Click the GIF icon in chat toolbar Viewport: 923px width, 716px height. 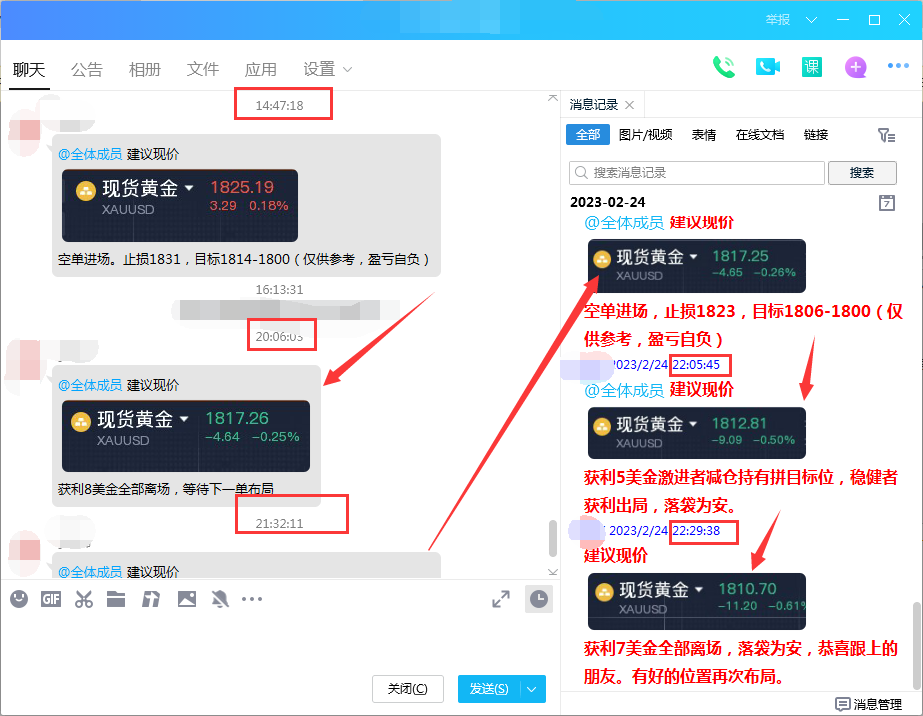(51, 599)
